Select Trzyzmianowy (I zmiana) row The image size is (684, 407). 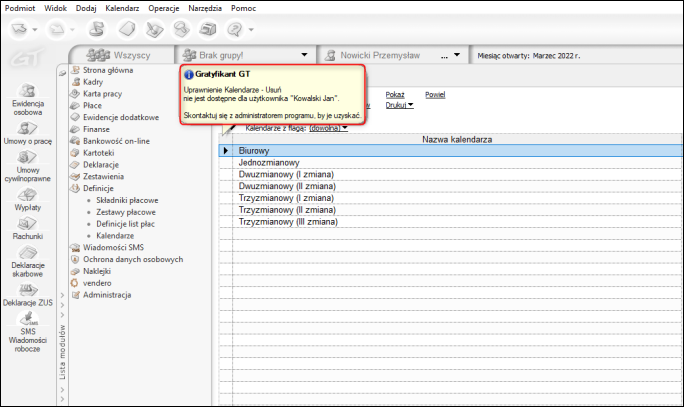coord(451,198)
